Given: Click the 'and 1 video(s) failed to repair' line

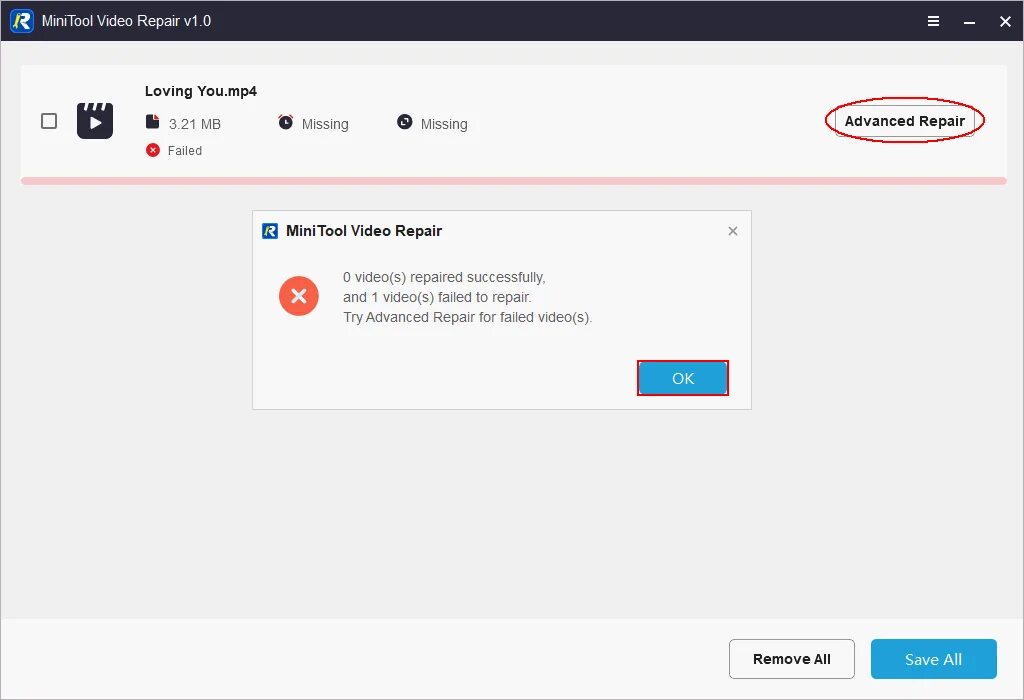Looking at the screenshot, I should 438,297.
